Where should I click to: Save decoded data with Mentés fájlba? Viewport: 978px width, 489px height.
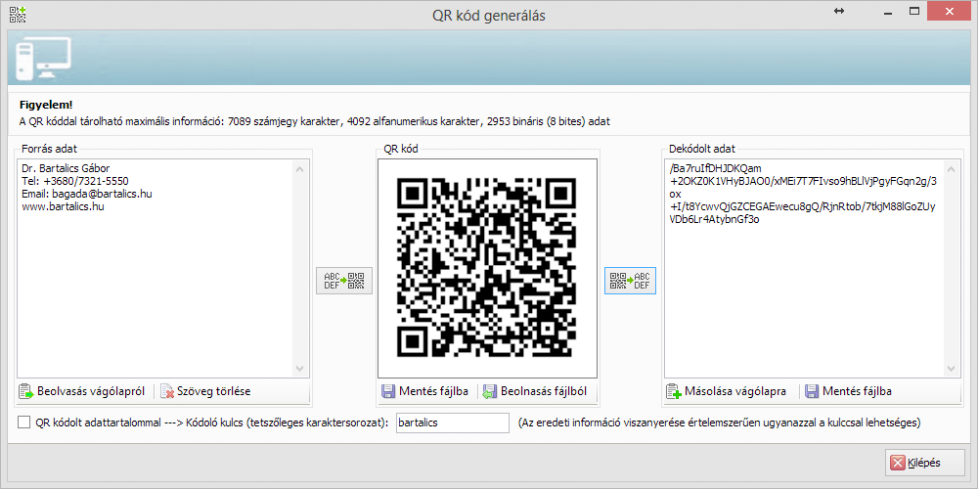pyautogui.click(x=849, y=391)
